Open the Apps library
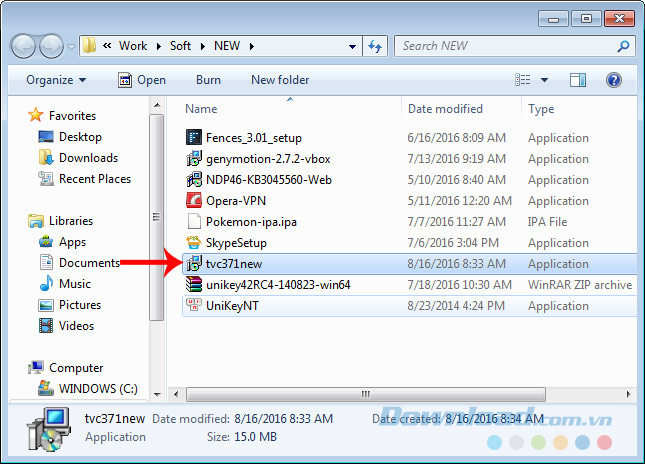This screenshot has height=464, width=645. point(72,242)
